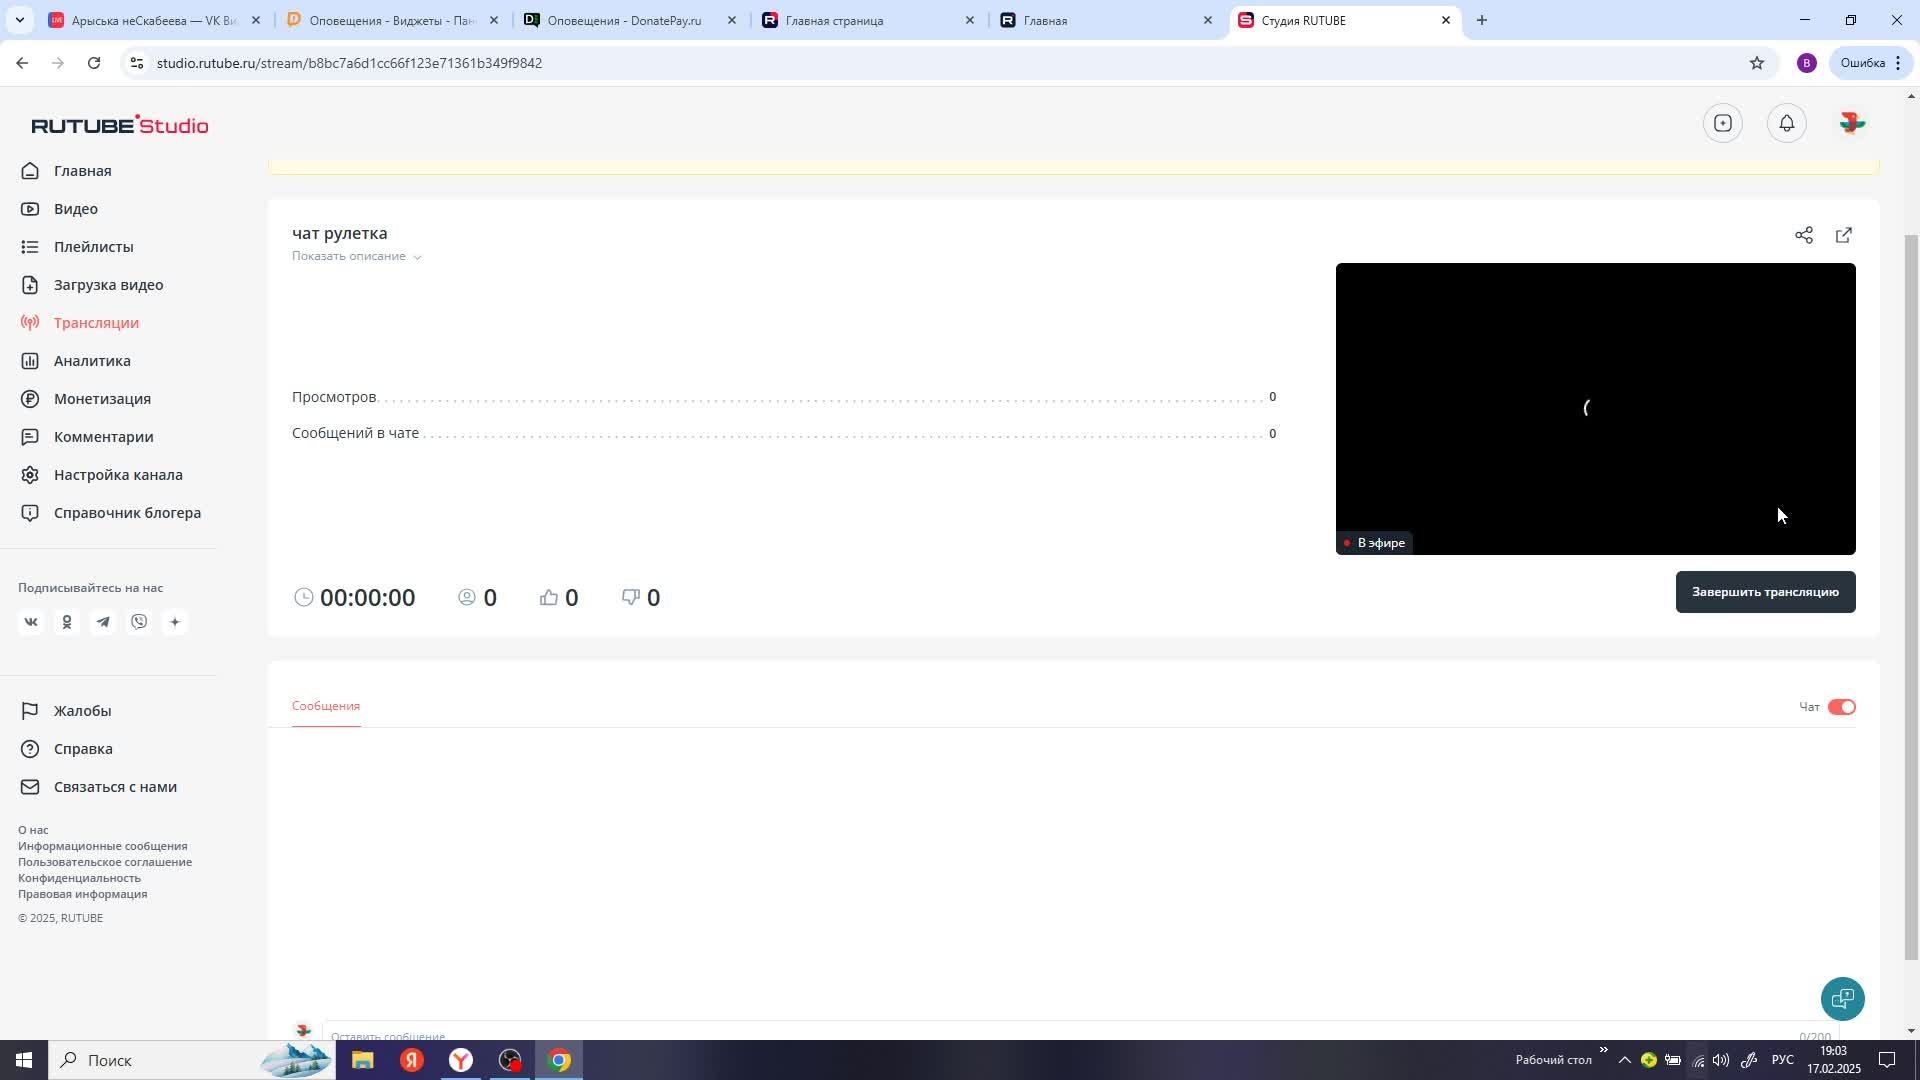
Task: Open the notifications bell
Action: [x=1786, y=123]
